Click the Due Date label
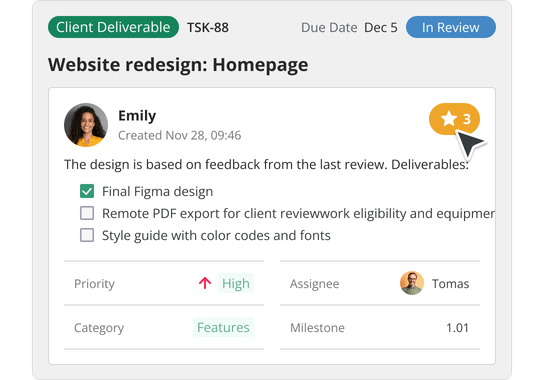Image resolution: width=544 pixels, height=380 pixels. pos(329,27)
